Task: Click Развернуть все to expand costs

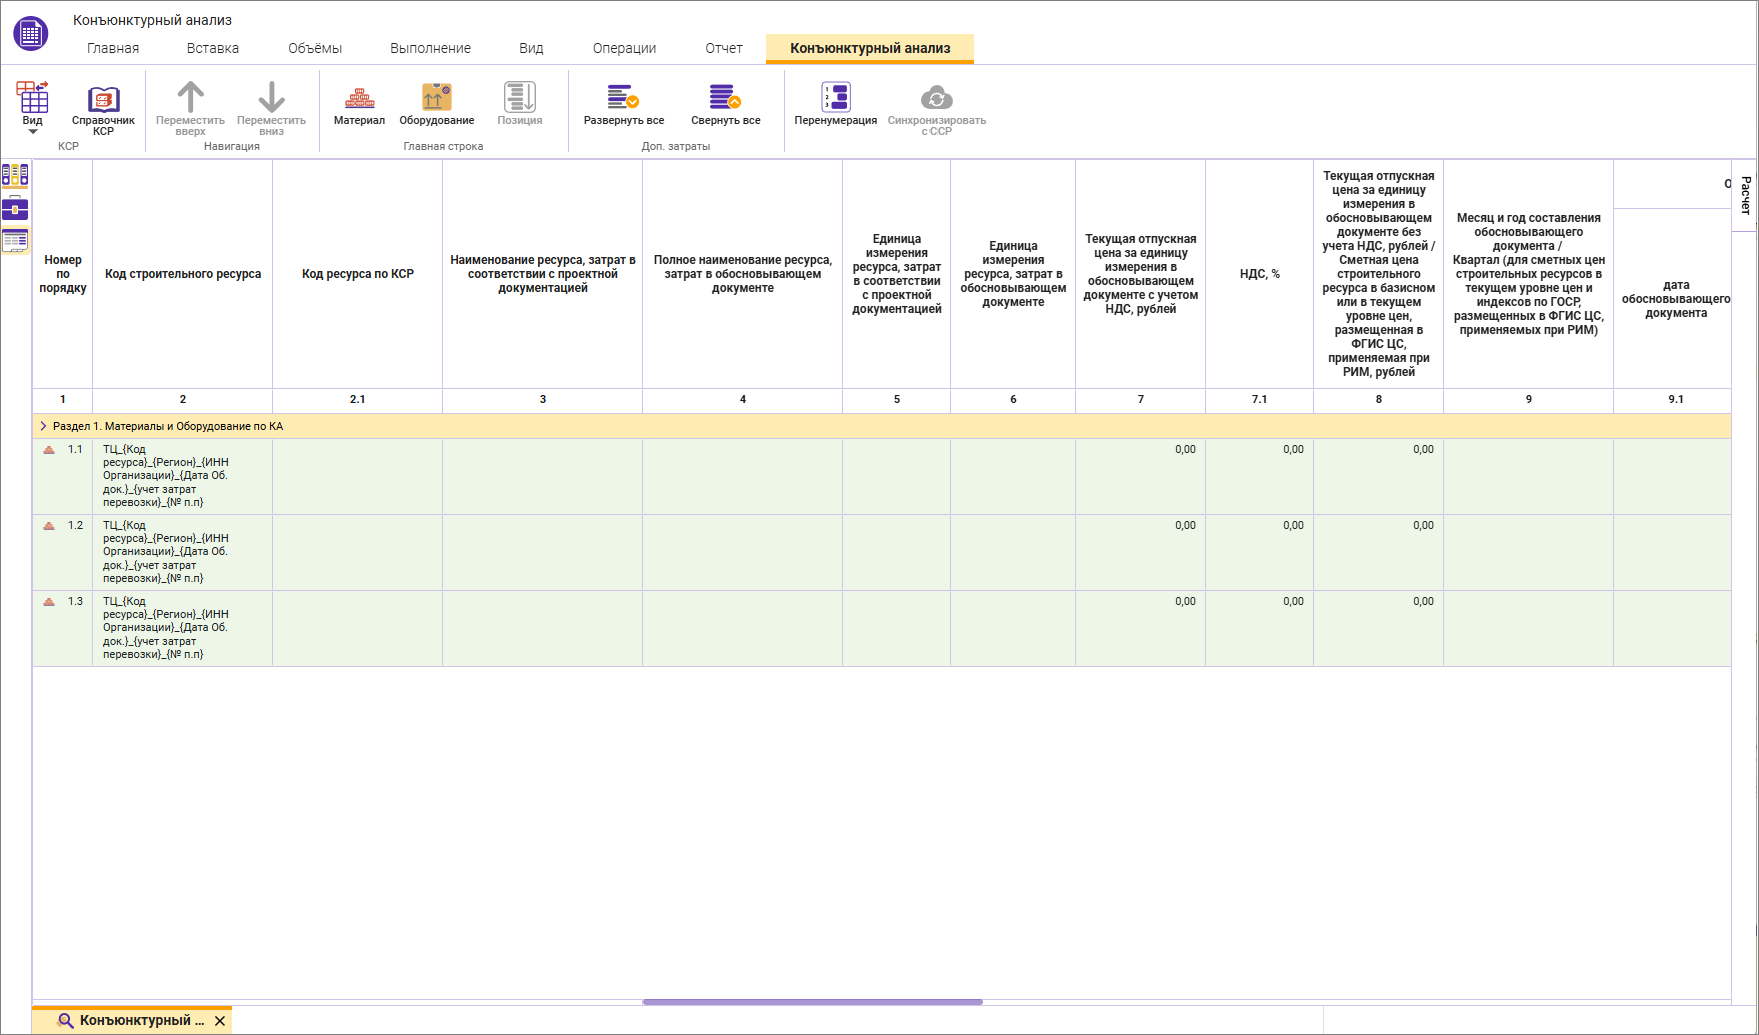Action: pos(623,105)
